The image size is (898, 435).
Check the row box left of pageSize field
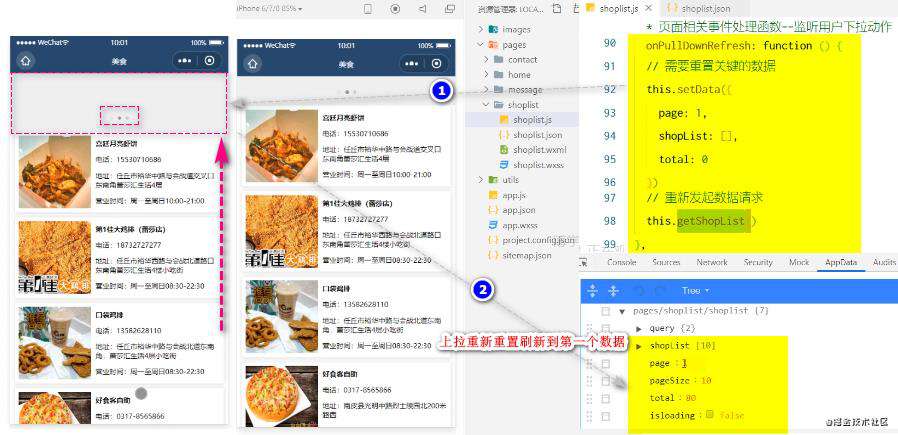(x=605, y=381)
